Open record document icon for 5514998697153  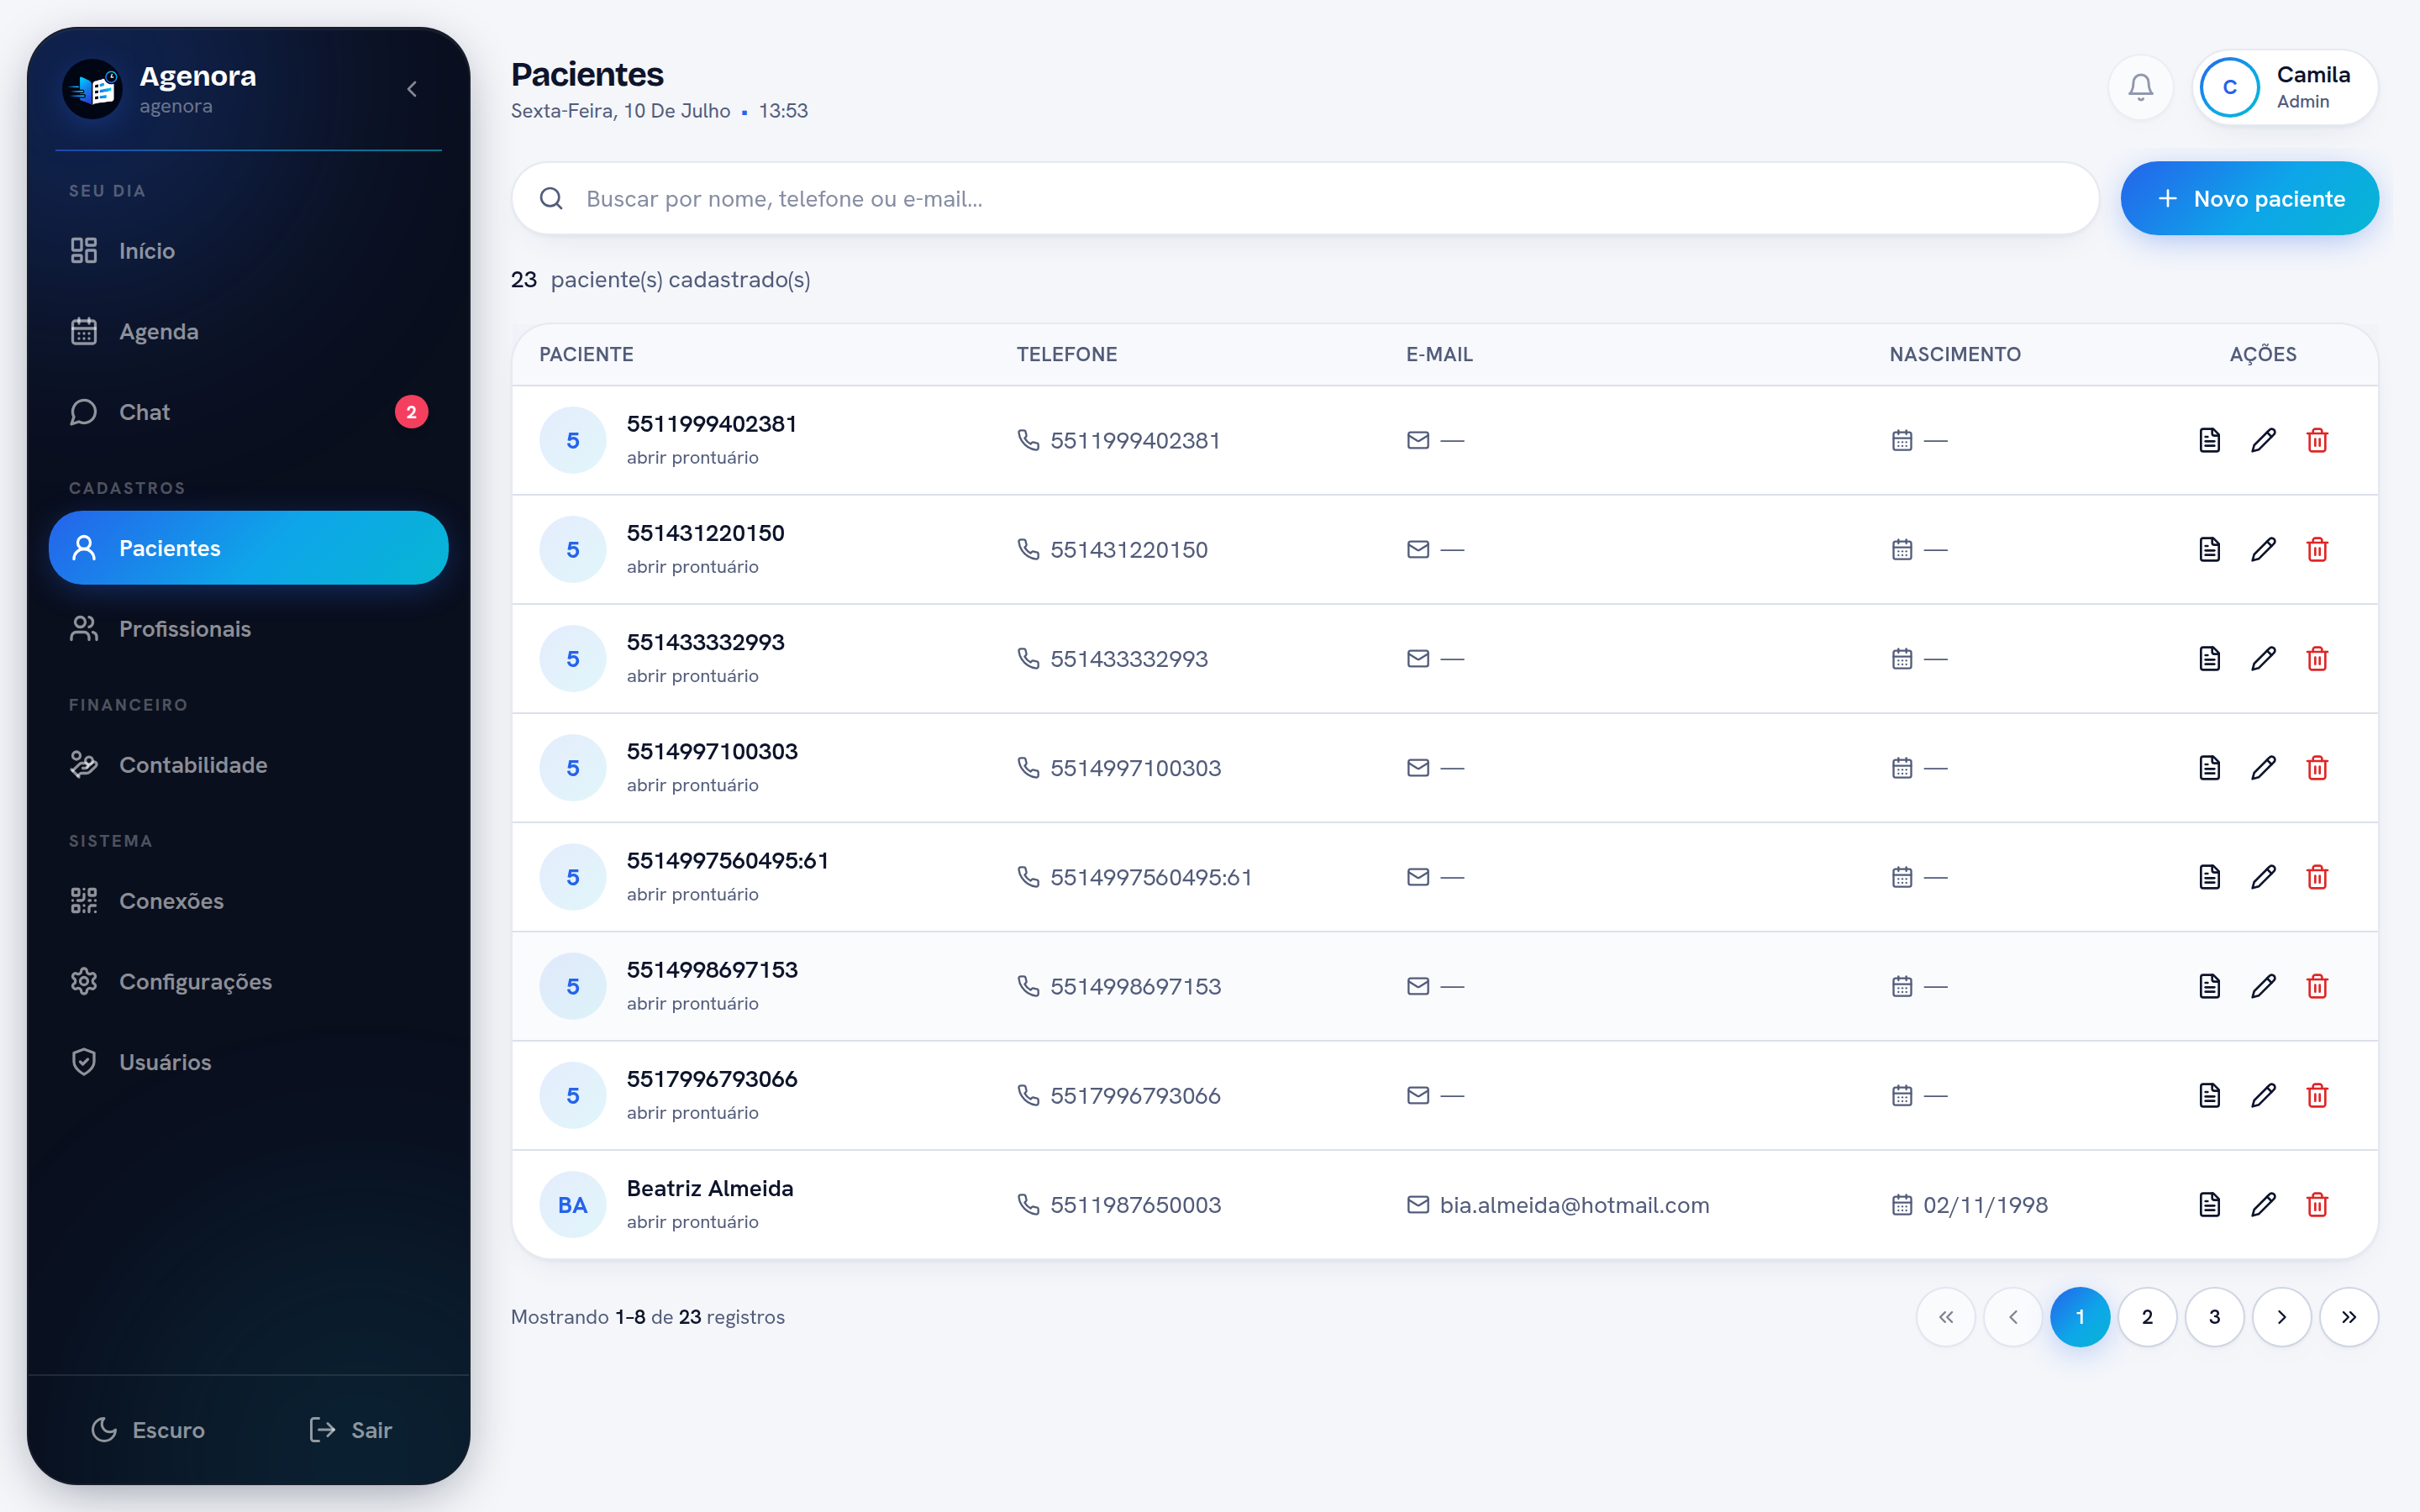pyautogui.click(x=2209, y=986)
